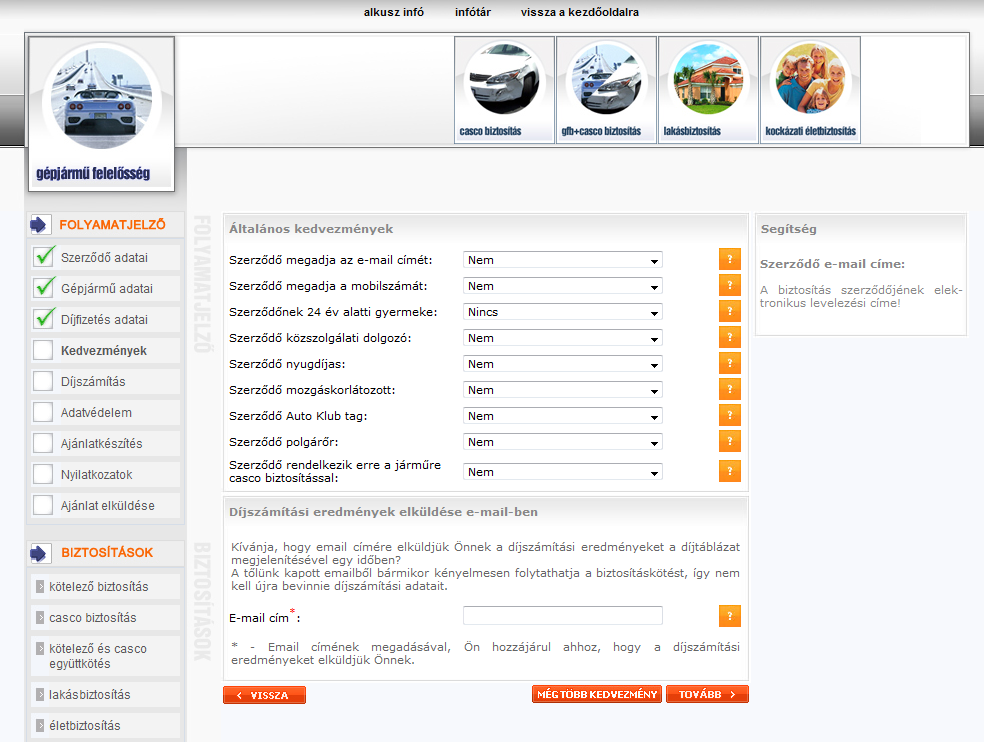This screenshot has width=984, height=742.
Task: Open gfb+casco biztosítás thumbnail
Action: click(x=606, y=90)
